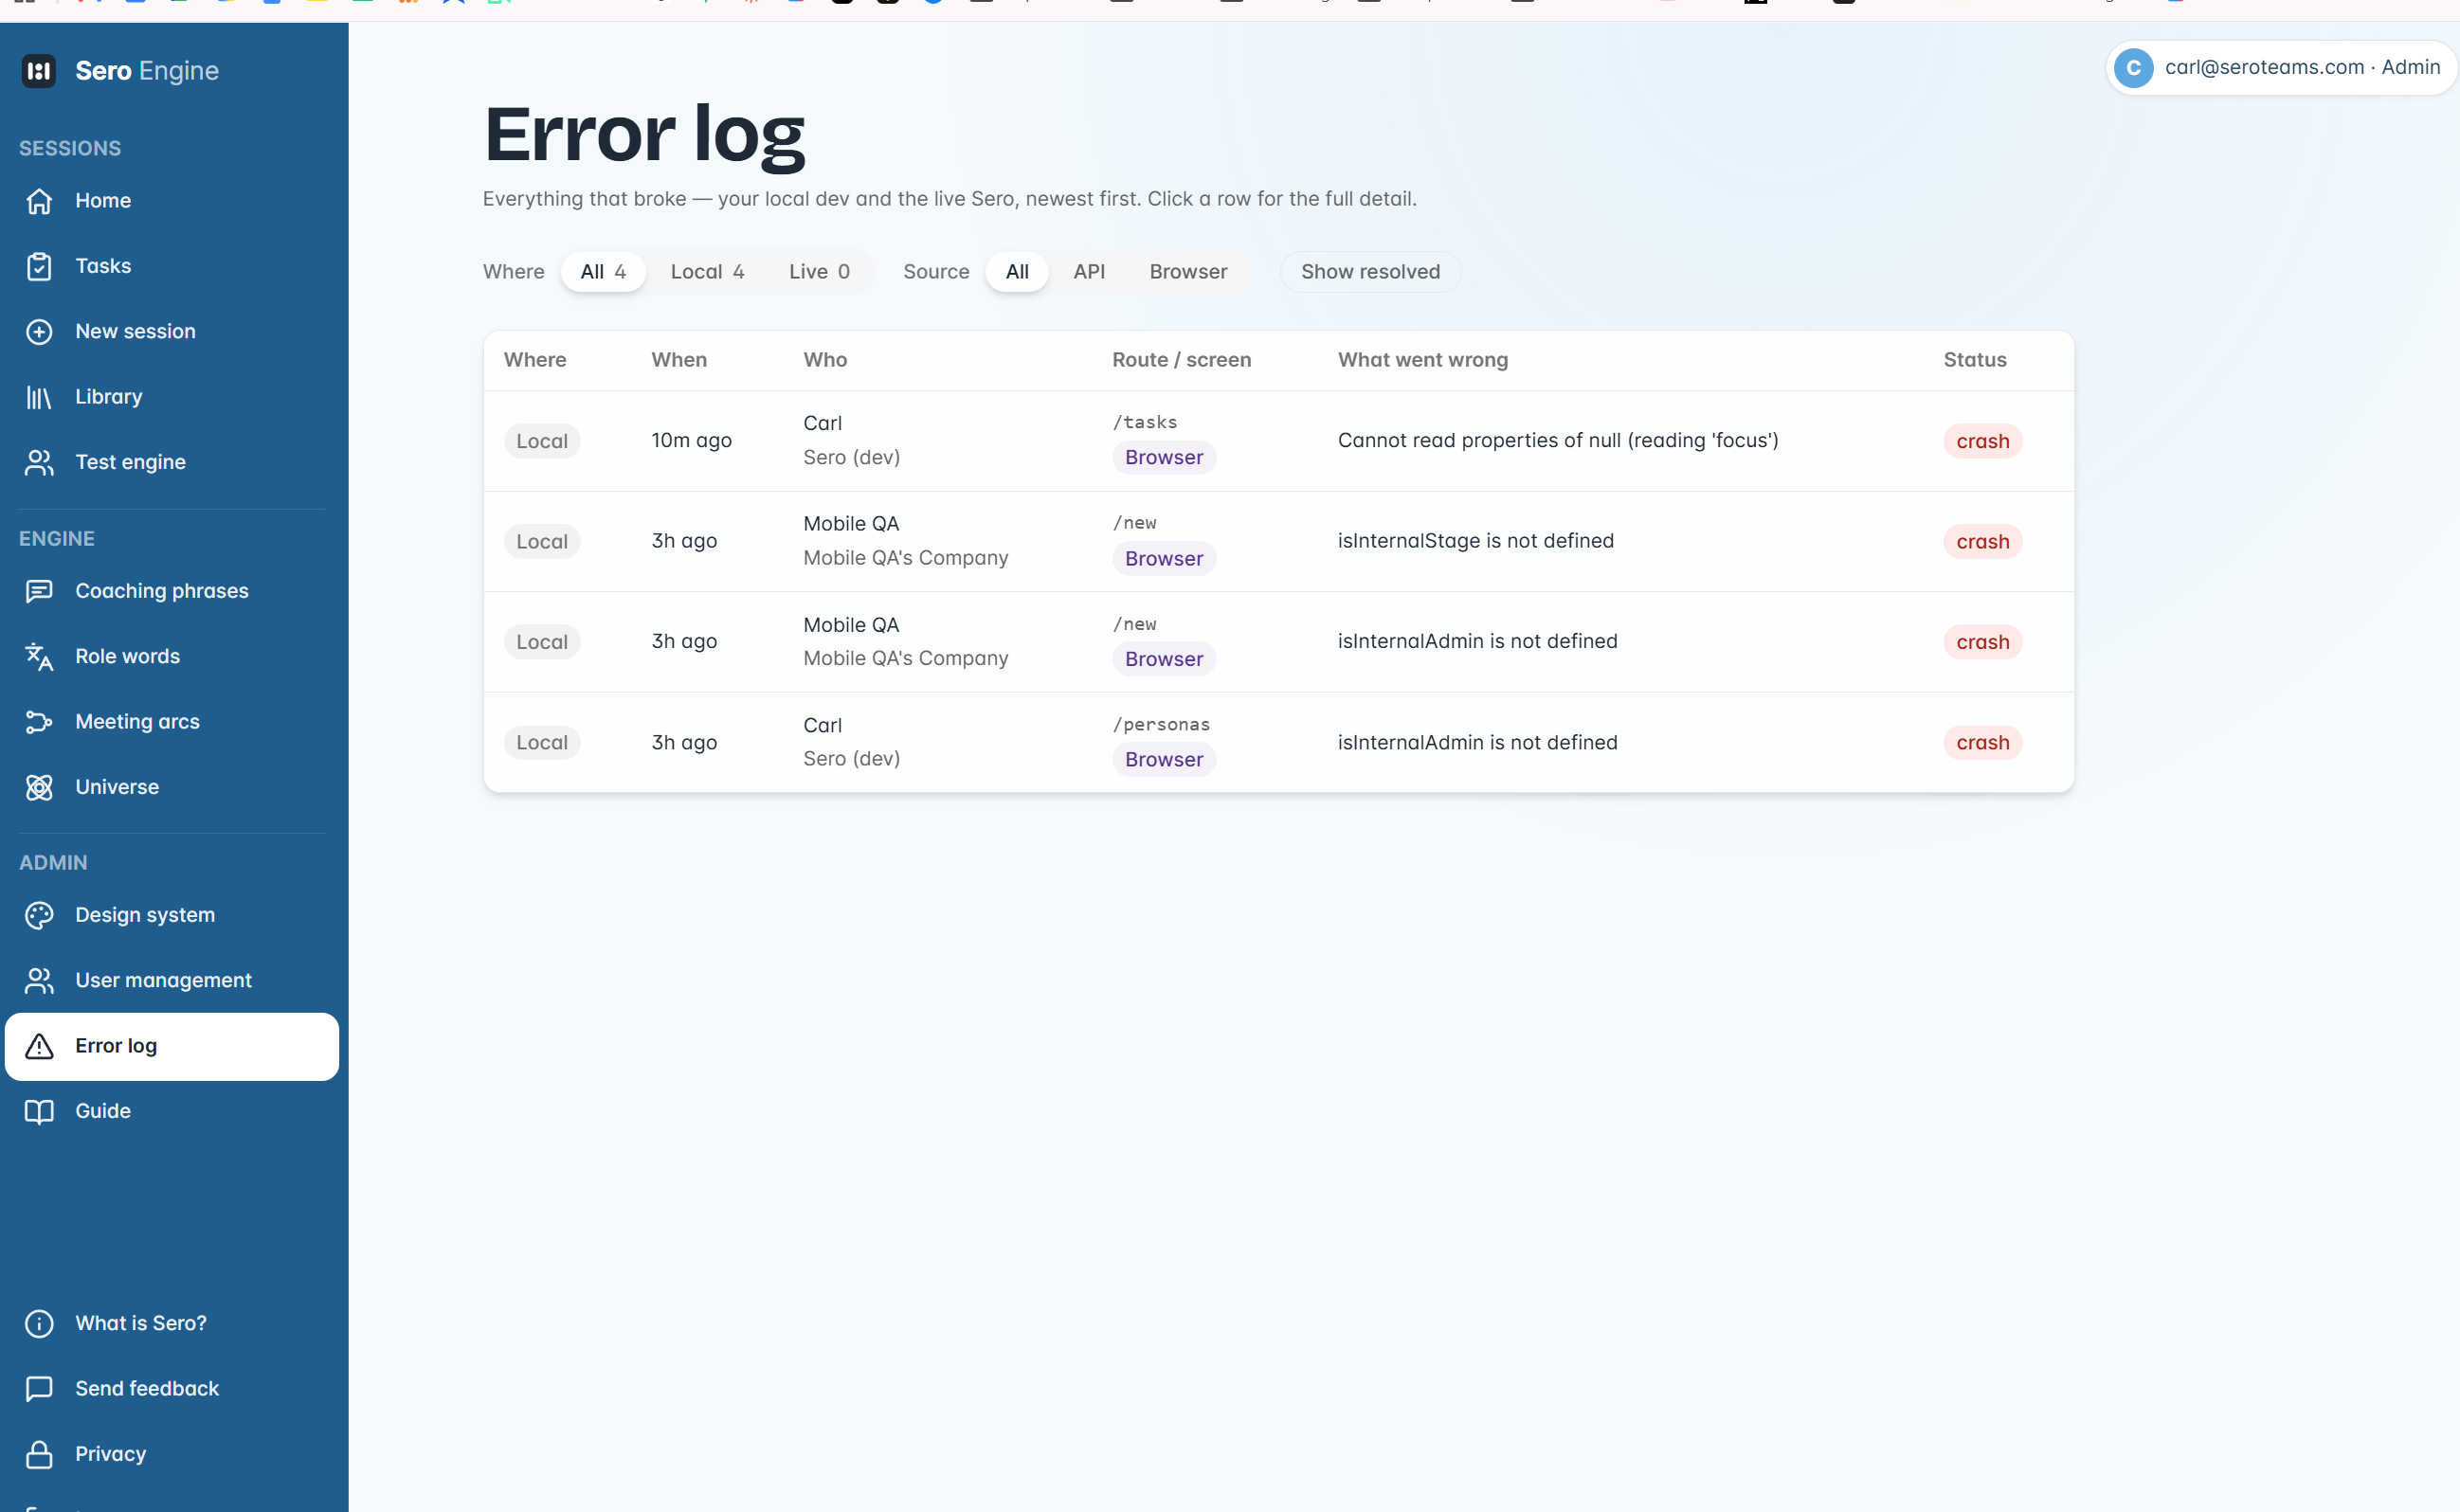Click the crash status in /tasks row
Screen dimensions: 2460x1512
pos(1982,441)
